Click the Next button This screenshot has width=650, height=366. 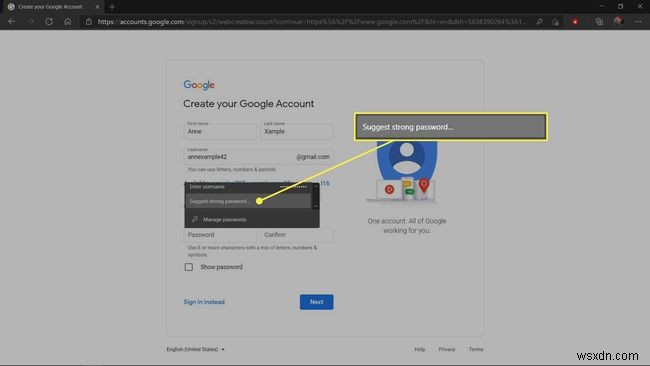click(x=316, y=302)
